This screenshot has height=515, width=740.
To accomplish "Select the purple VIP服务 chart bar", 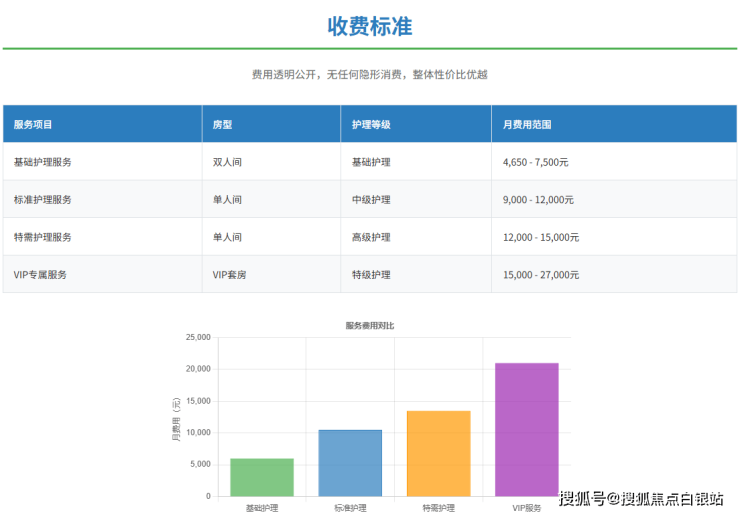I will tap(527, 429).
